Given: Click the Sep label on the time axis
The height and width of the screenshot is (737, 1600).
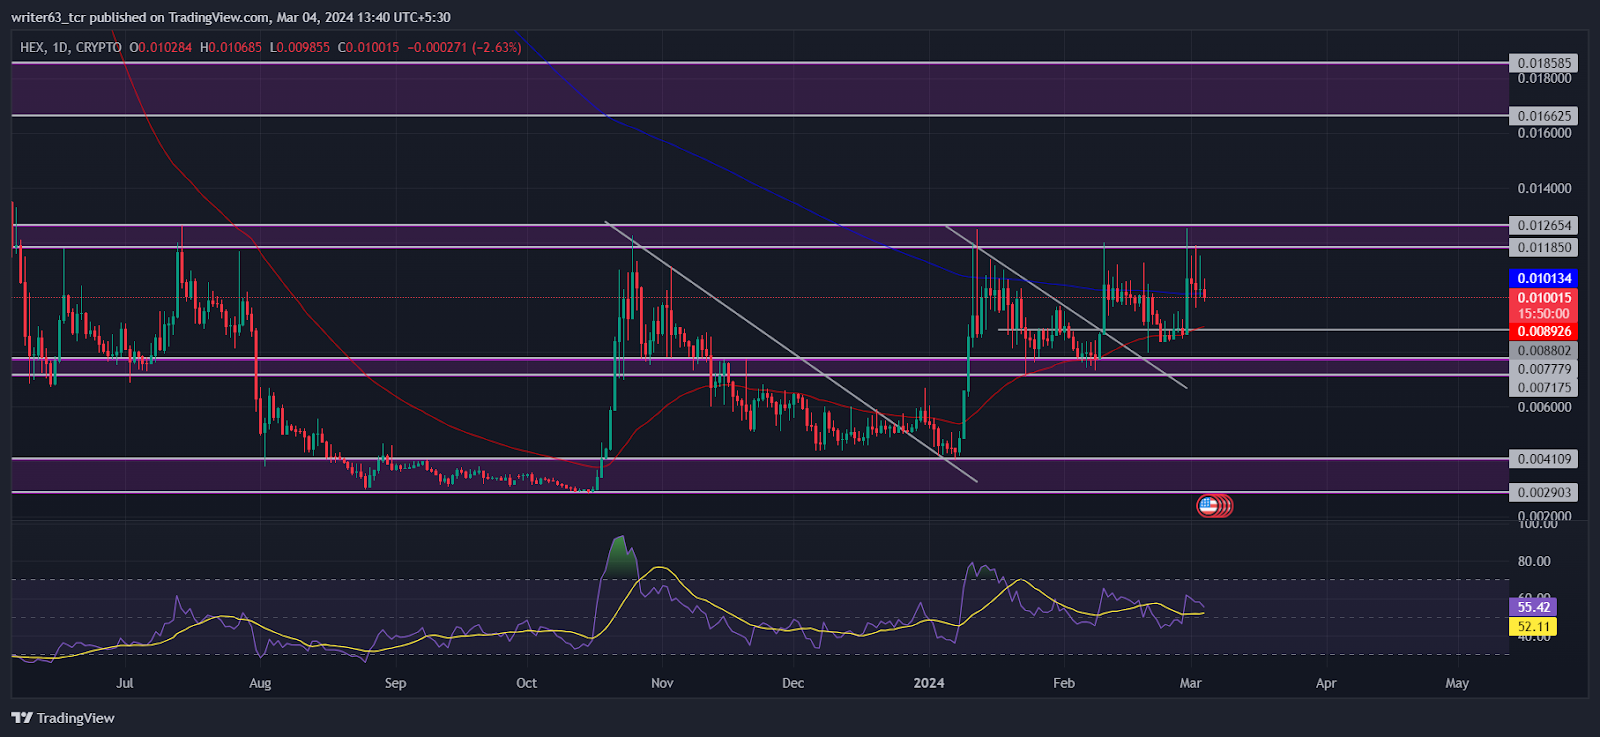Looking at the screenshot, I should click(x=395, y=683).
